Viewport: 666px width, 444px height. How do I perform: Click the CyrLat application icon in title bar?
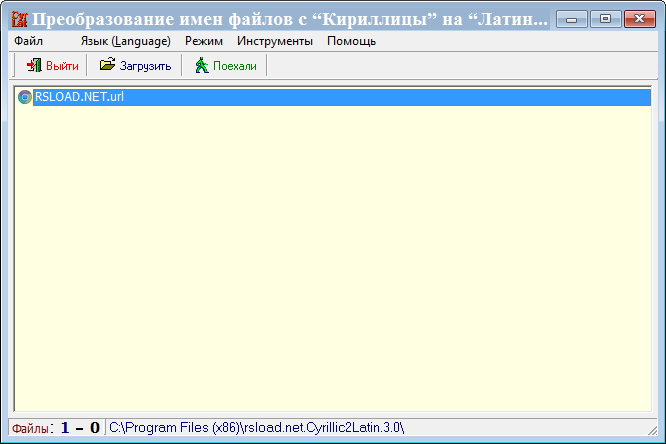(x=20, y=19)
